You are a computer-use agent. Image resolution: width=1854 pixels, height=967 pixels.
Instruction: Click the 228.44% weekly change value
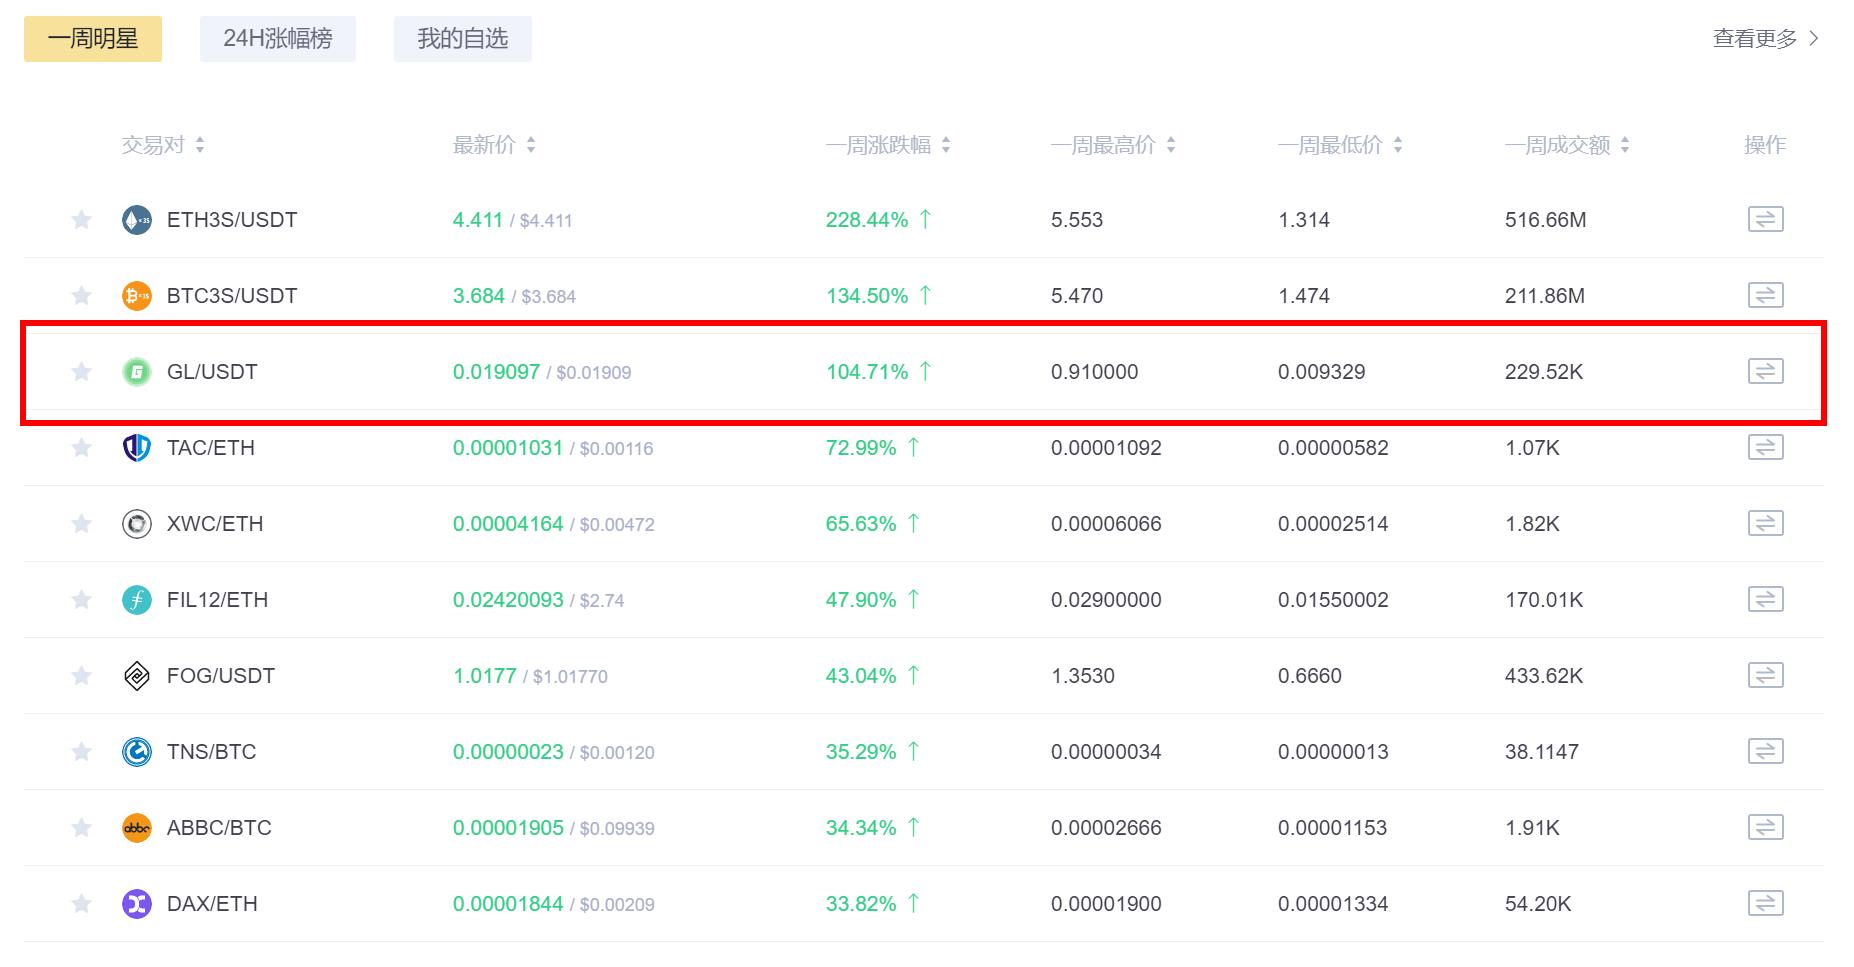point(867,220)
